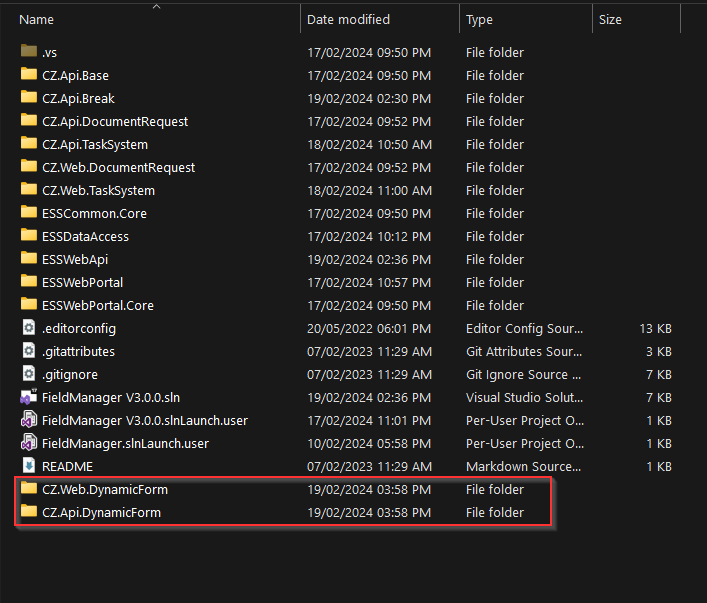Click the CZ.Api.Break folder icon

(x=29, y=97)
